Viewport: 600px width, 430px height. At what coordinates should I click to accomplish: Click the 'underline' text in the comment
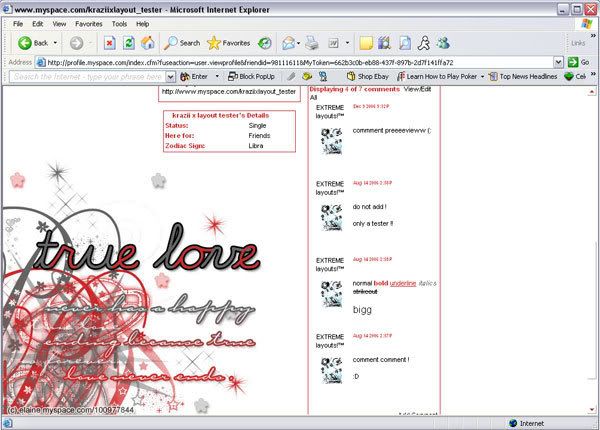[403, 283]
